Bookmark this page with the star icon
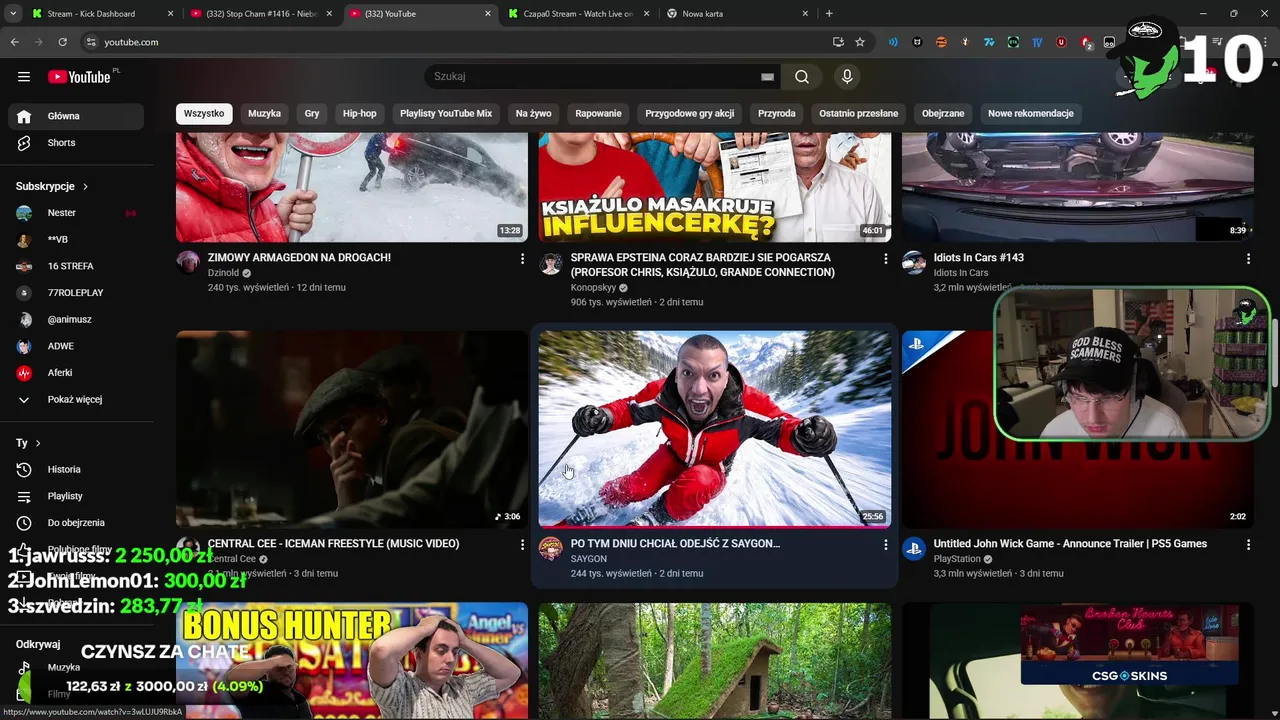 (860, 42)
